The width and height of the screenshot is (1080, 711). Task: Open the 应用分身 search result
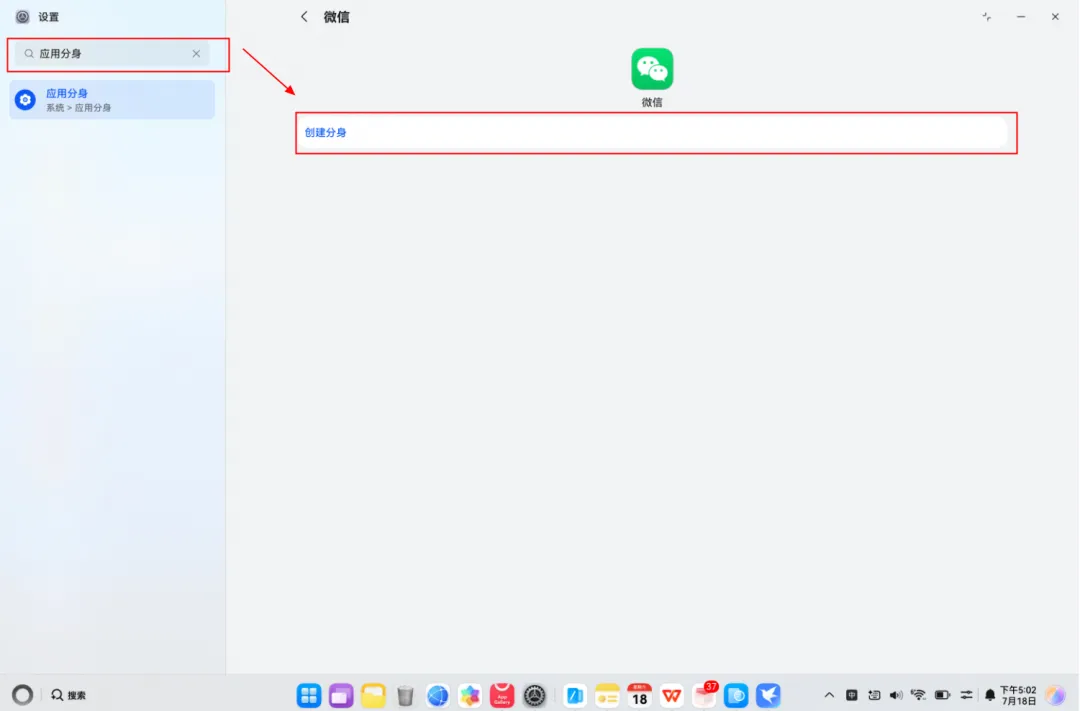[112, 100]
